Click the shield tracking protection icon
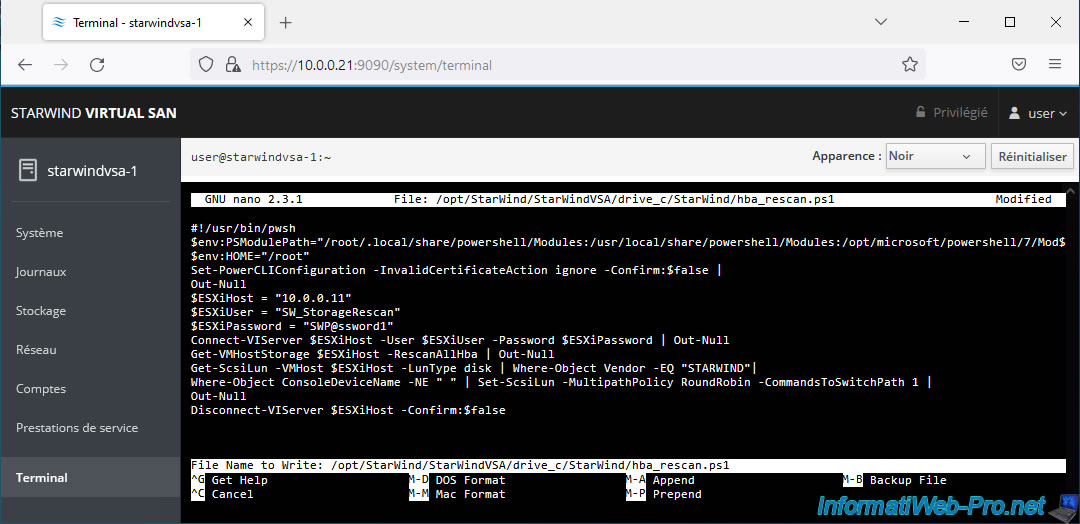1080x524 pixels. pos(206,64)
